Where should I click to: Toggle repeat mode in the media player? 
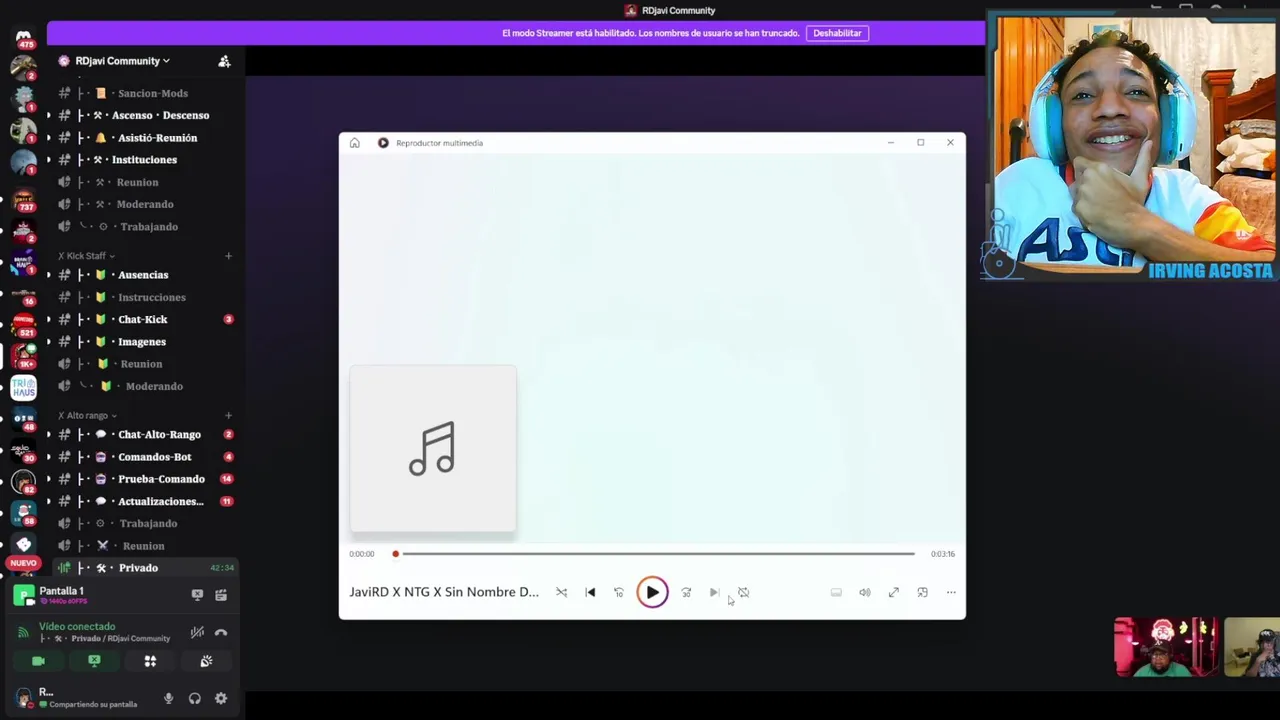pos(743,592)
